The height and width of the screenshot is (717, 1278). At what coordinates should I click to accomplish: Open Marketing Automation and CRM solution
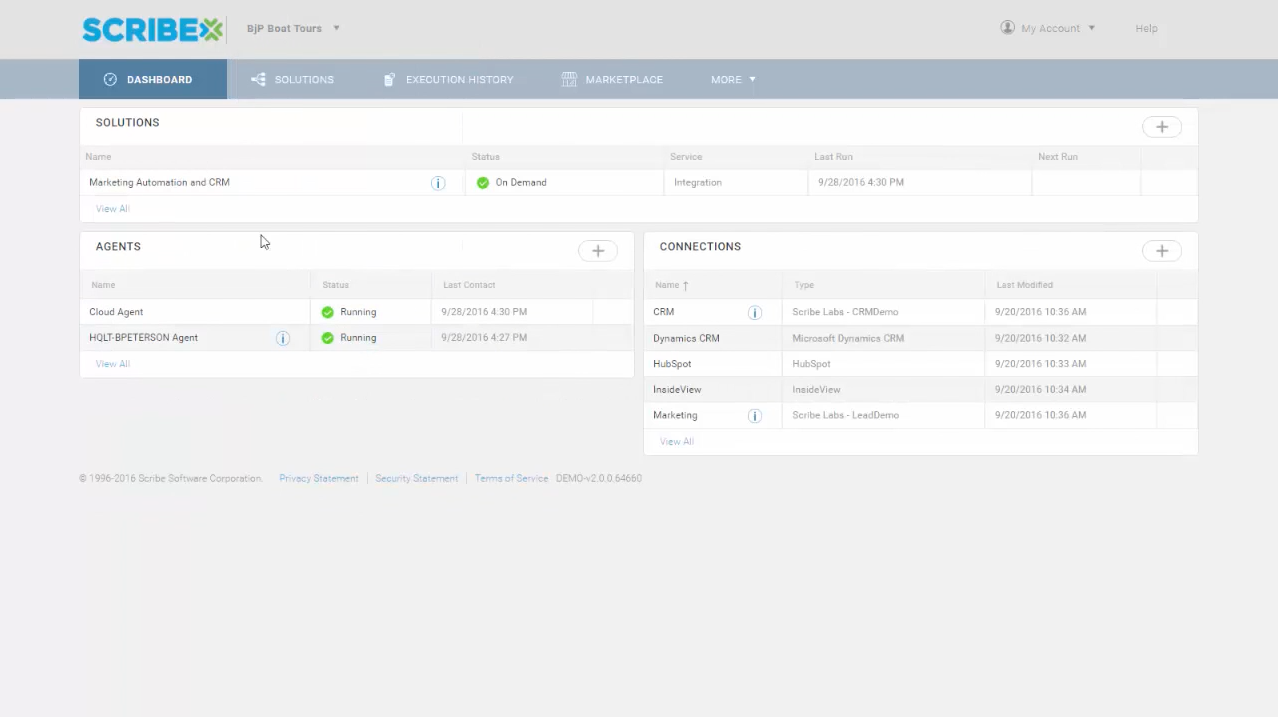(x=159, y=182)
